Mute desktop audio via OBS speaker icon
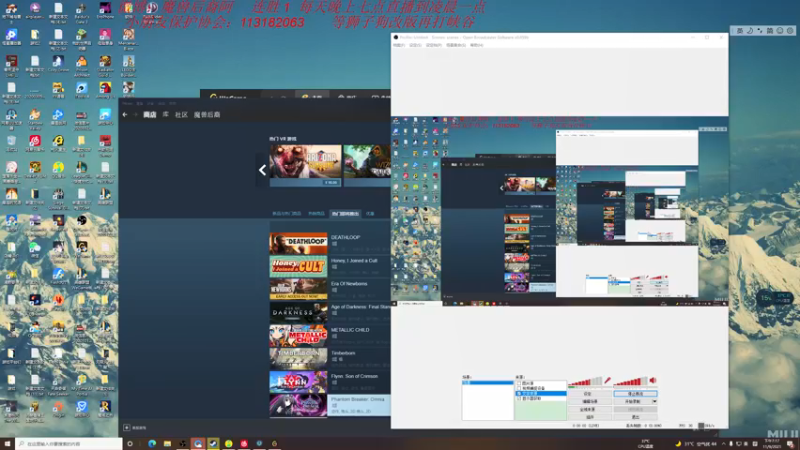 click(x=653, y=380)
